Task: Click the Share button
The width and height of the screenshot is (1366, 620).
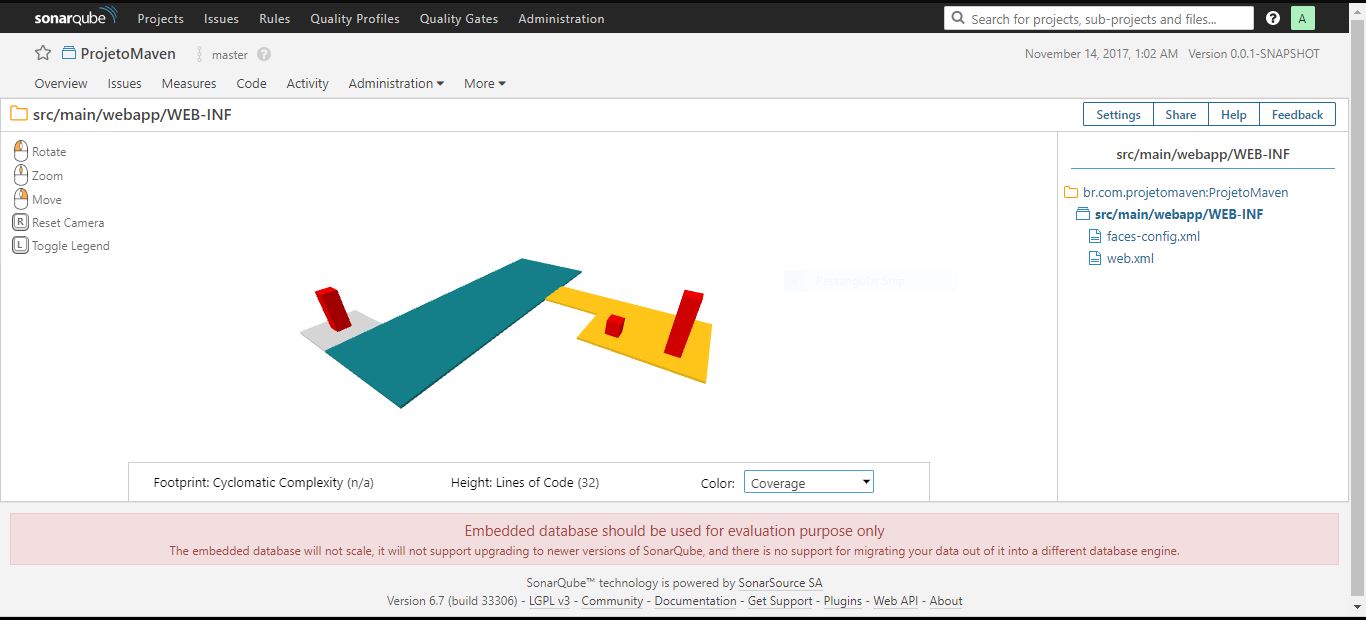Action: [1181, 114]
